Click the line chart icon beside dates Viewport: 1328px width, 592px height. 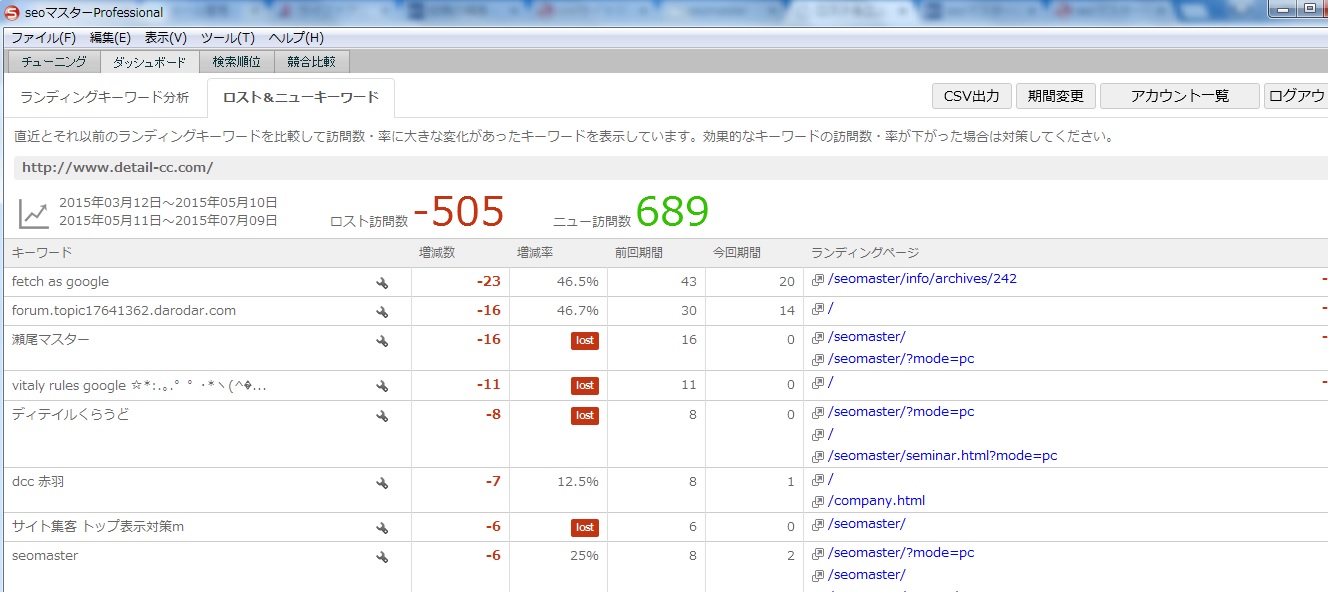tap(34, 213)
